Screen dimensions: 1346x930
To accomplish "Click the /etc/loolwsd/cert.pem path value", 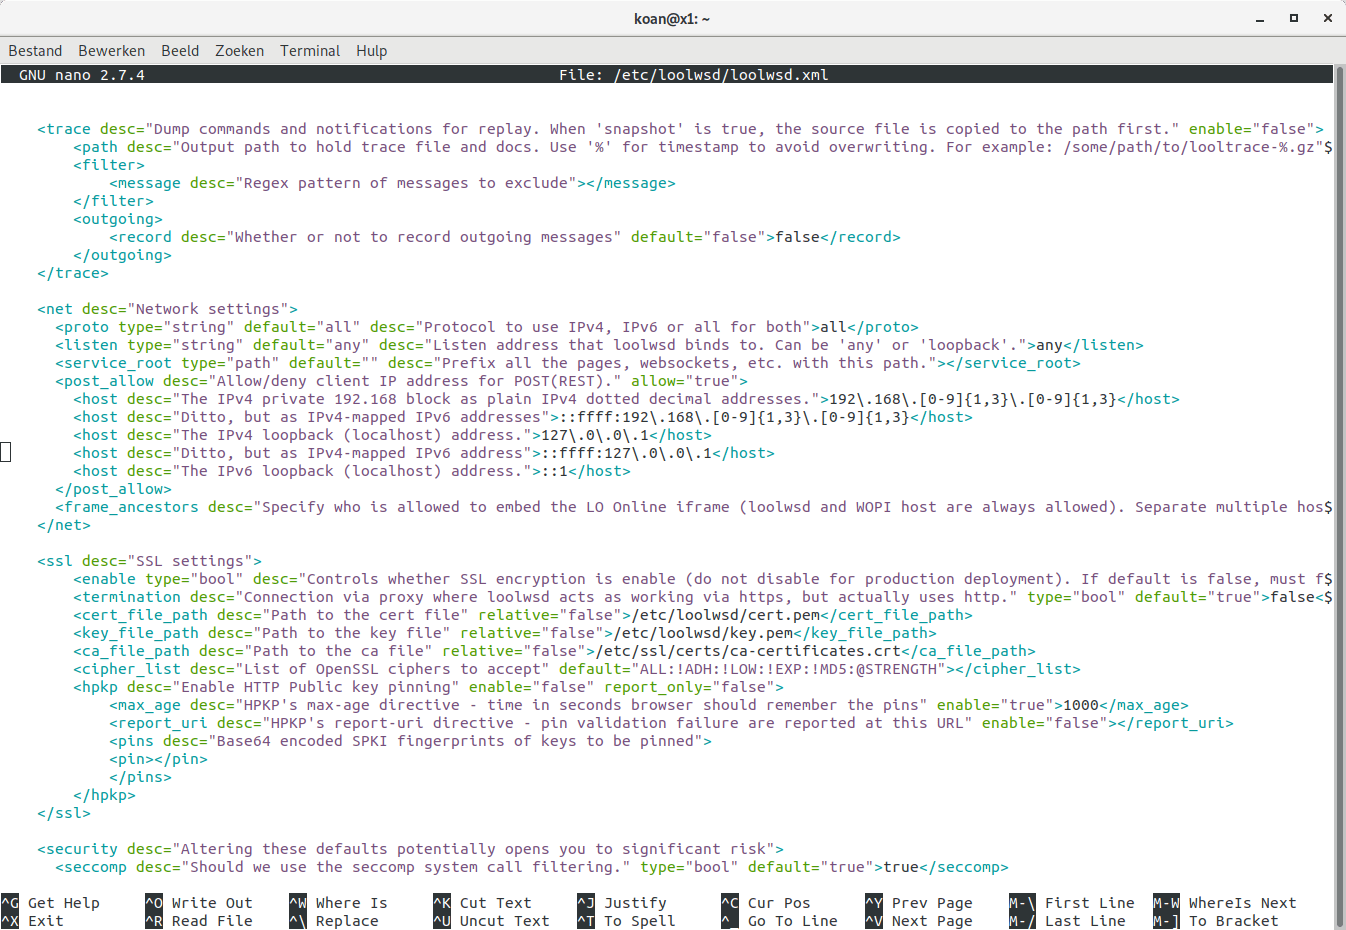I will pos(725,615).
